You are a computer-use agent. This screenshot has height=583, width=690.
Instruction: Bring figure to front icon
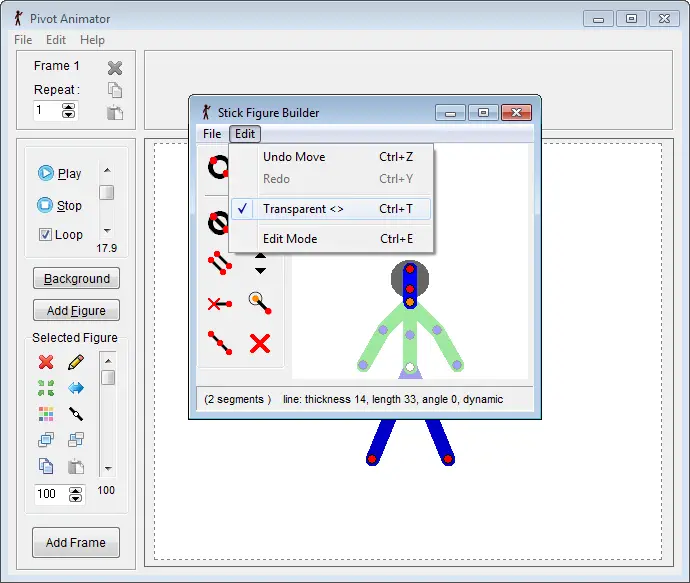tap(46, 440)
